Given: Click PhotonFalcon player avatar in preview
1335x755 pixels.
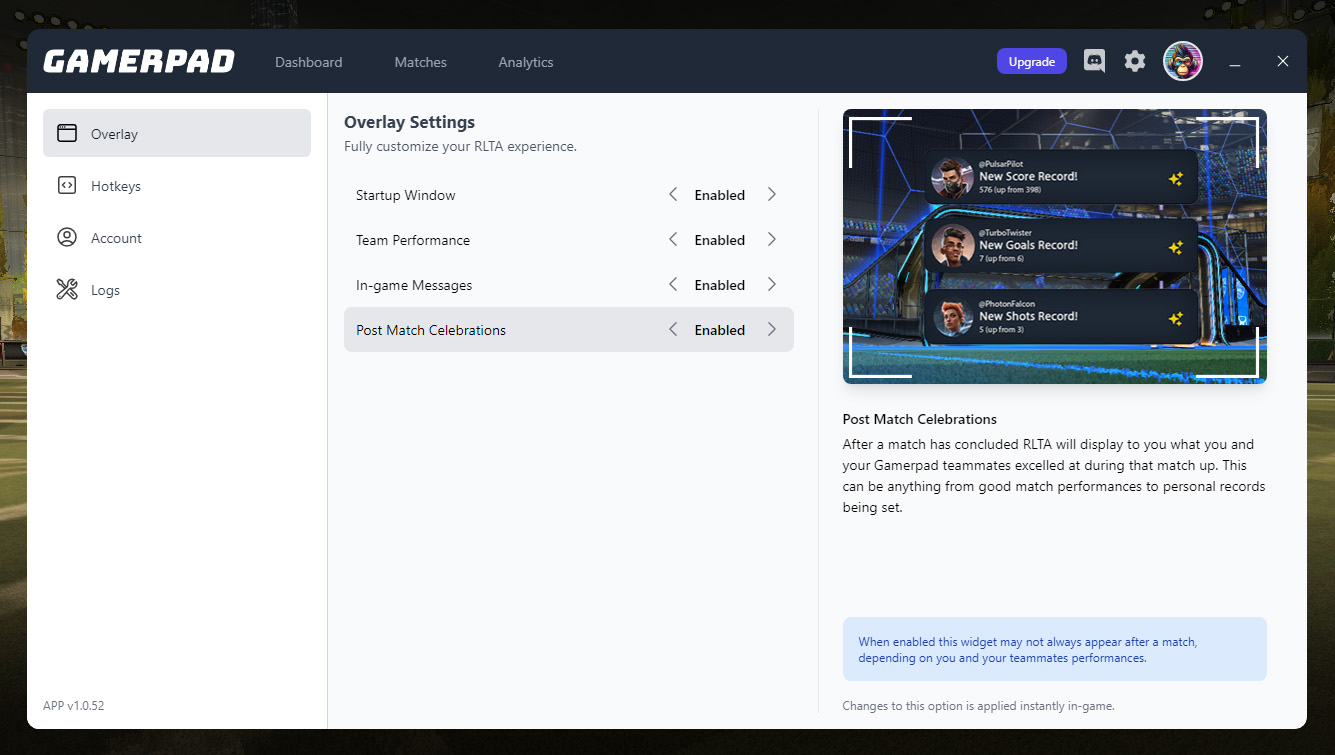Looking at the screenshot, I should coord(952,317).
